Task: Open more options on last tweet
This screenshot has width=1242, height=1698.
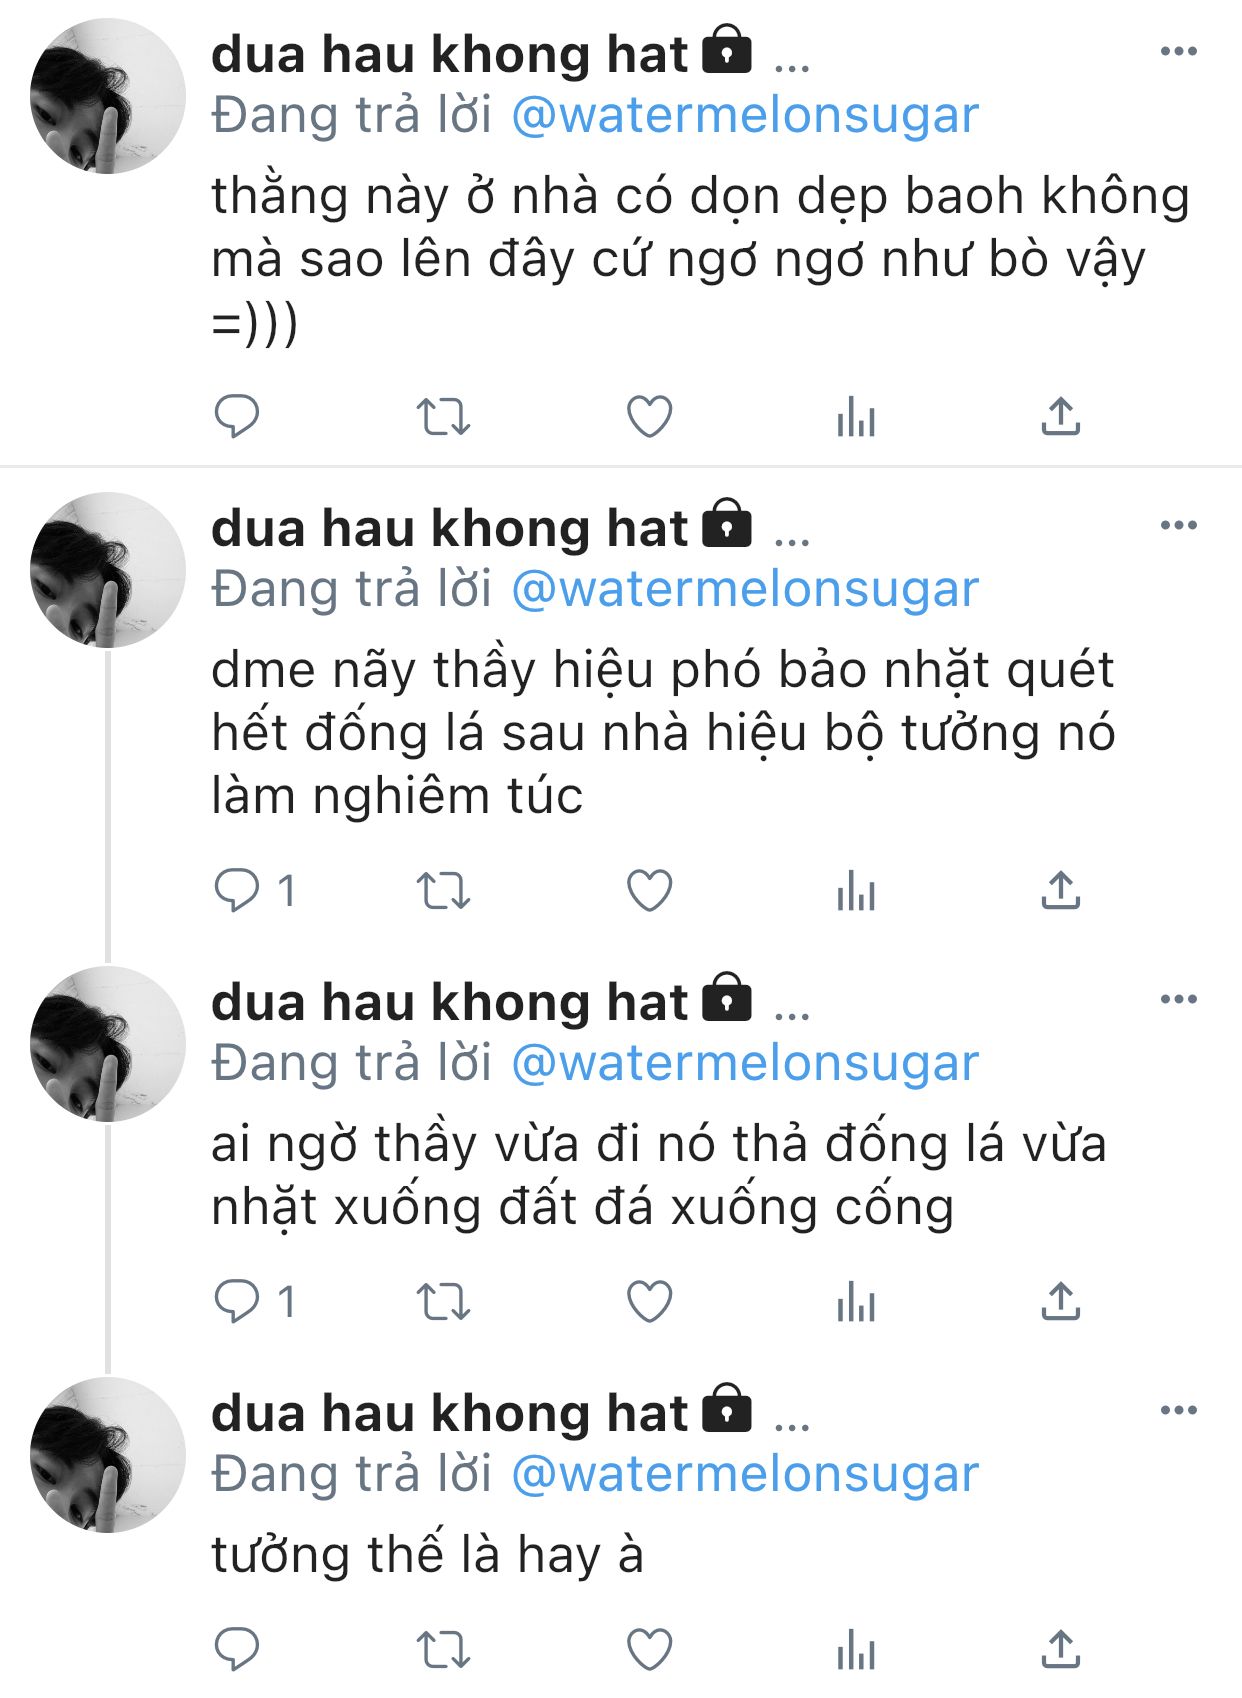Action: pos(1178,1411)
